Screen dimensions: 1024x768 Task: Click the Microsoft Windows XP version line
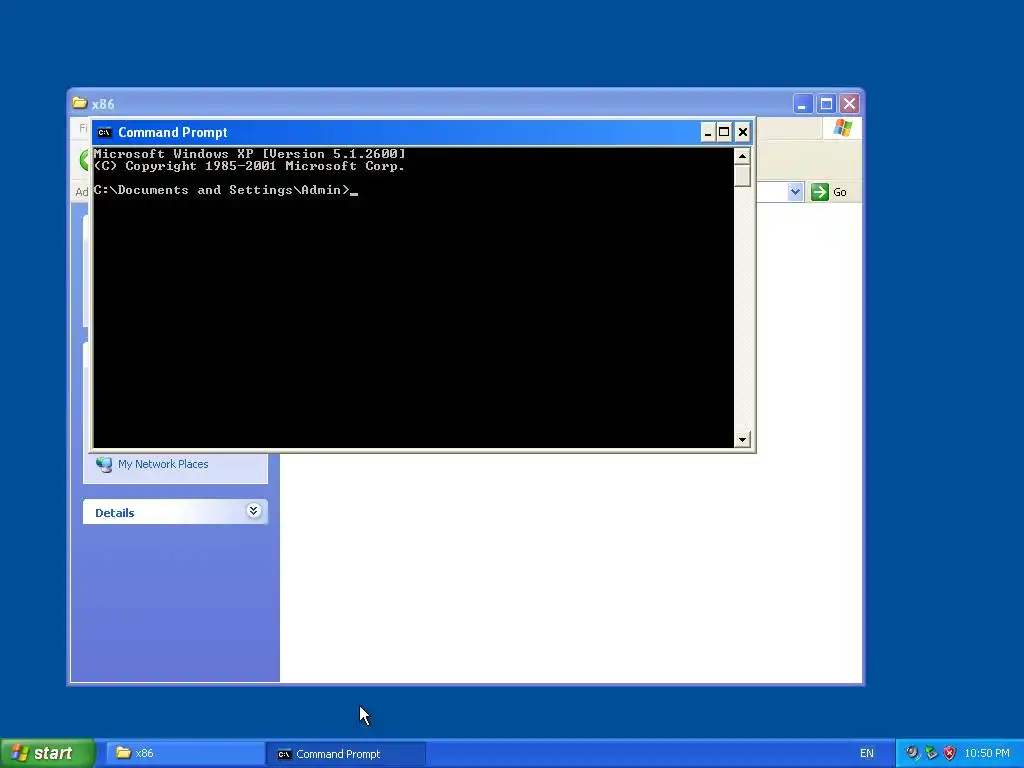click(249, 154)
